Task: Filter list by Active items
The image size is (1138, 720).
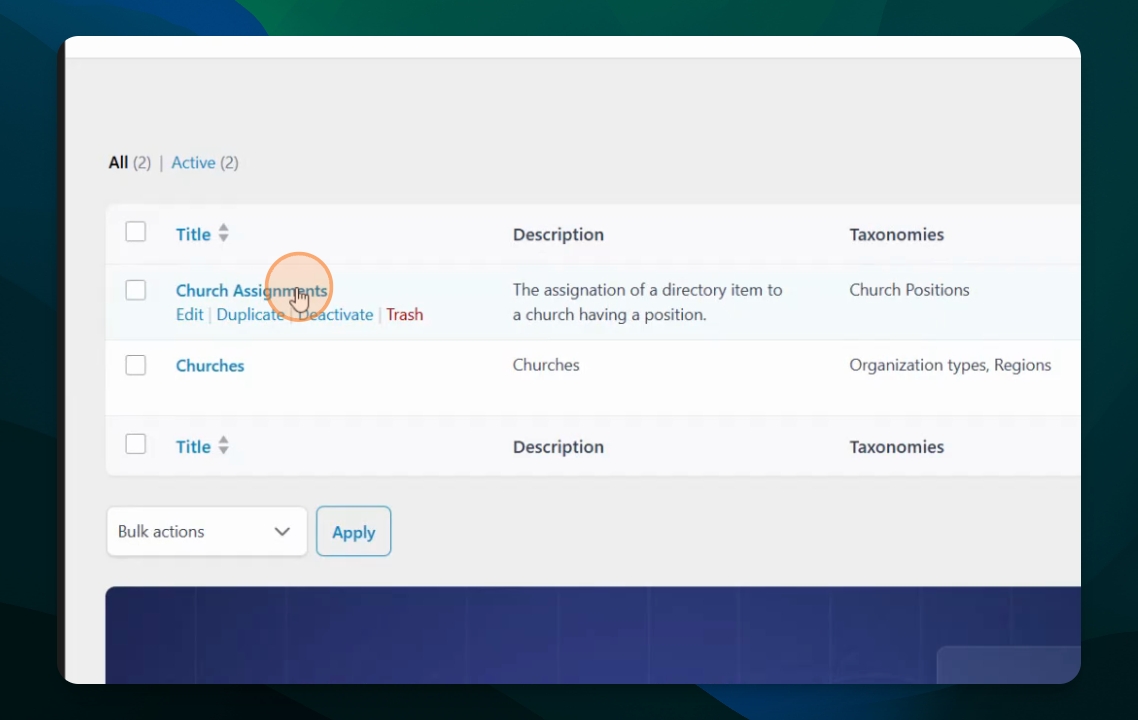Action: pyautogui.click(x=193, y=163)
